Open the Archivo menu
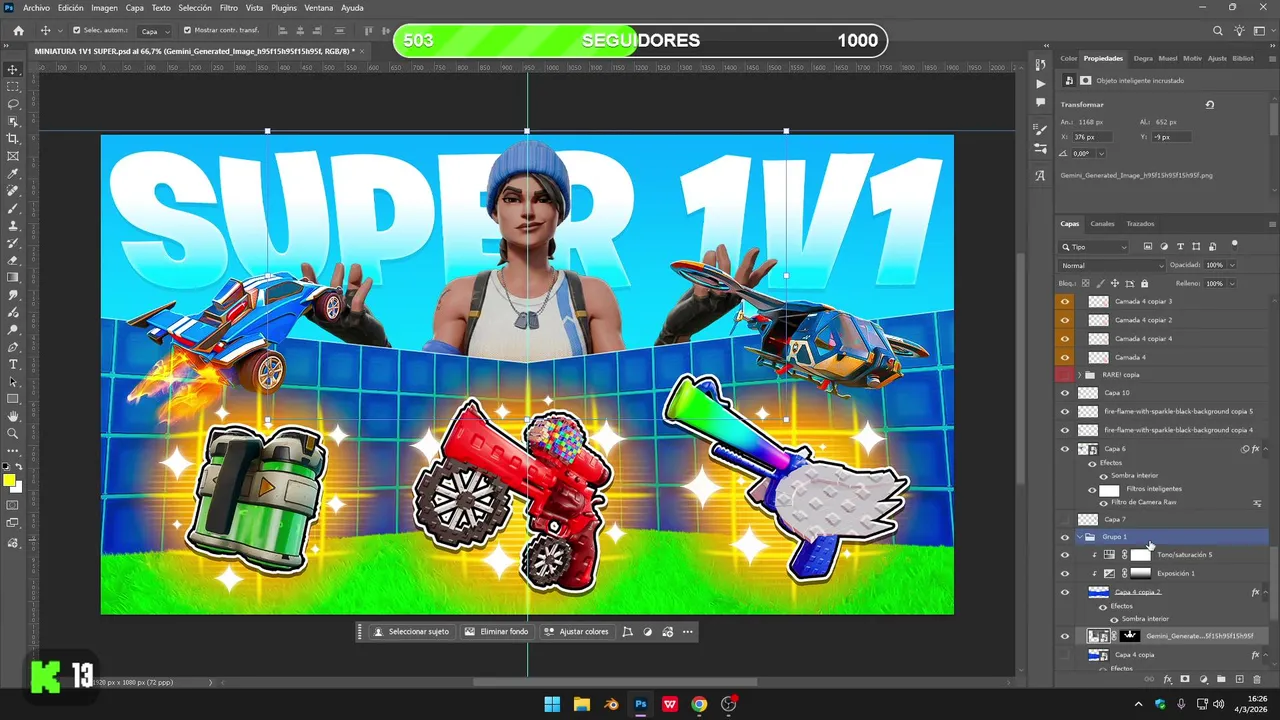The image size is (1280, 720). tap(36, 8)
